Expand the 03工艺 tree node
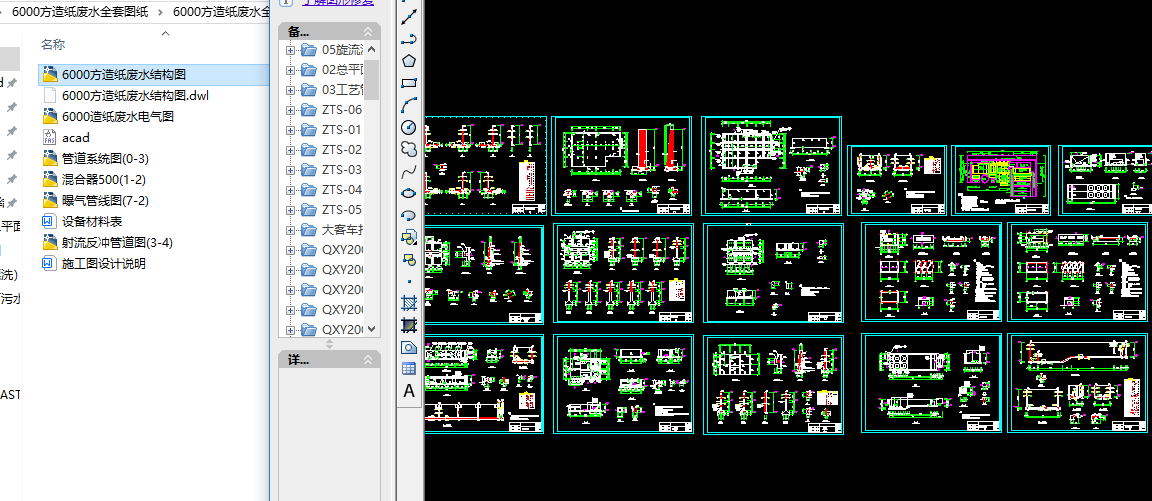The image size is (1152, 501). coord(290,90)
